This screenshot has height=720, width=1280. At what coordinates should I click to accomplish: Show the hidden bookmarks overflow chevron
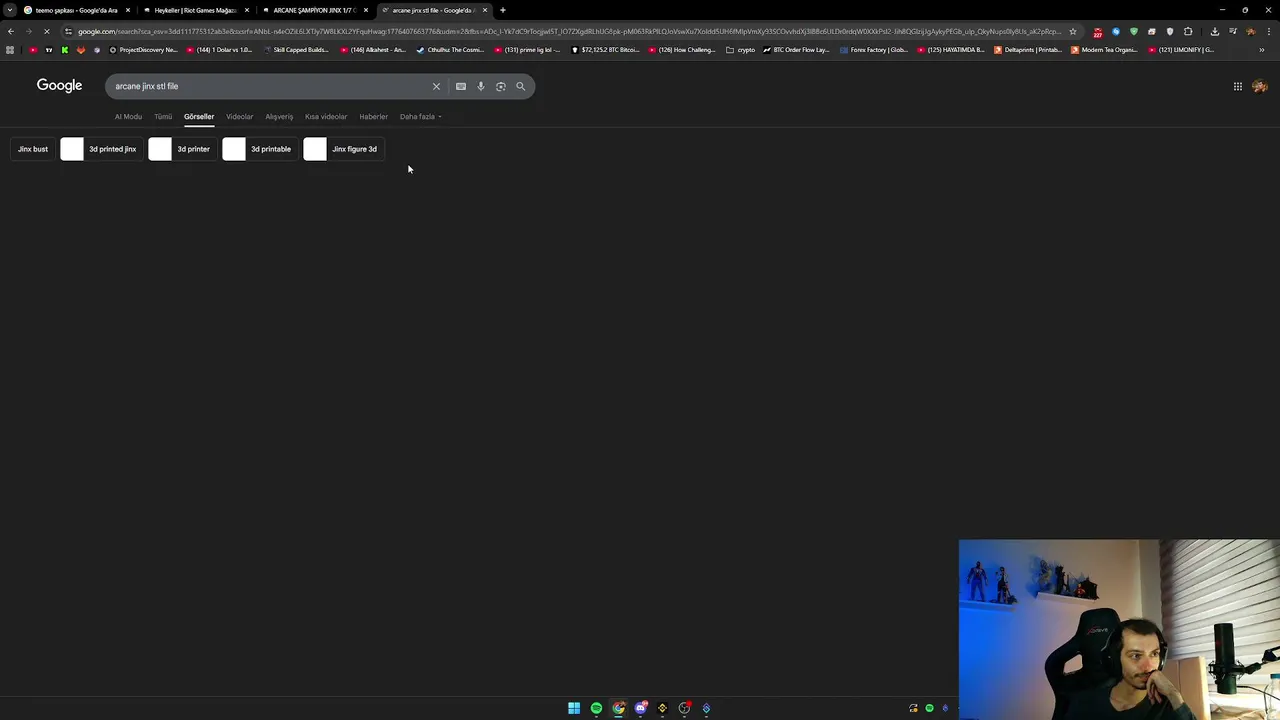pyautogui.click(x=1261, y=50)
